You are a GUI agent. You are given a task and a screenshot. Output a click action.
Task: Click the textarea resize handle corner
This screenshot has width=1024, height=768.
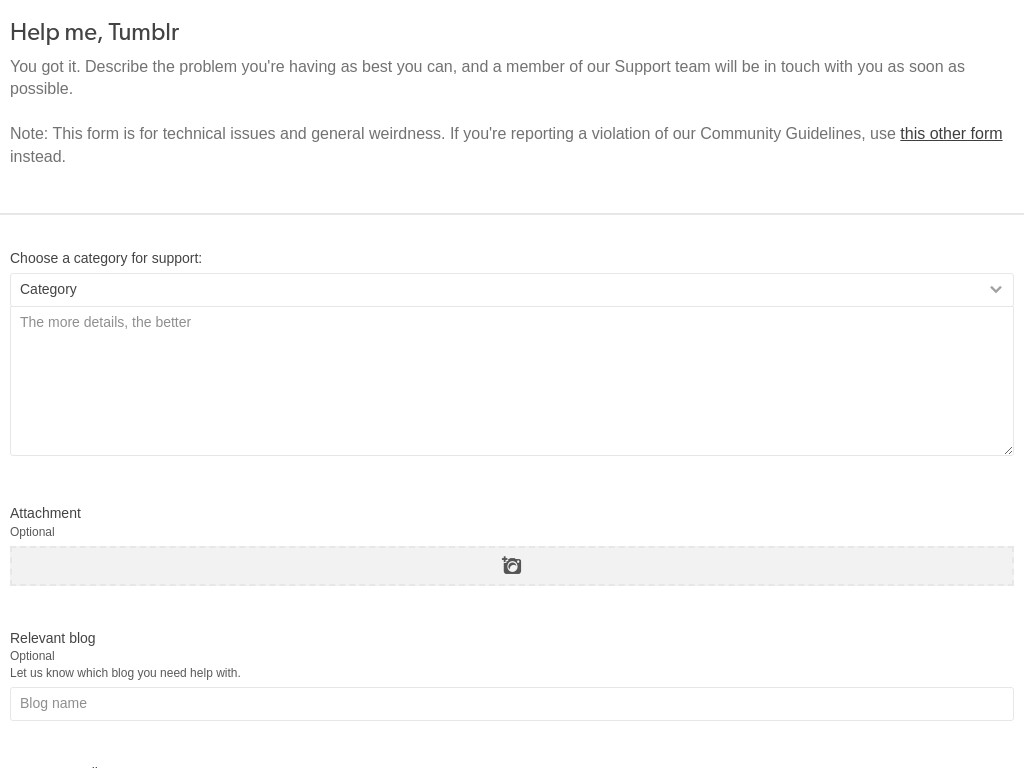click(1008, 450)
